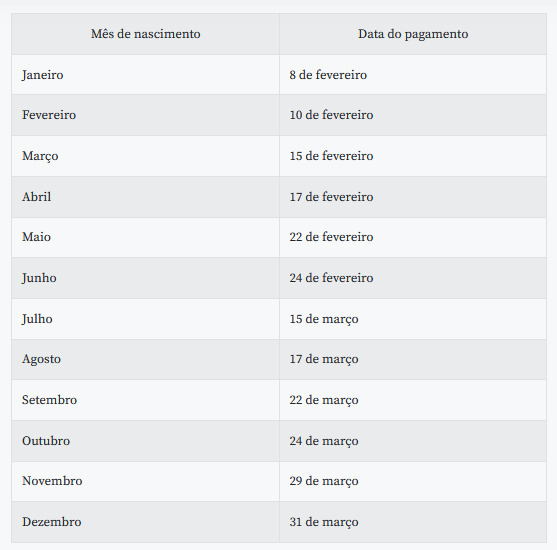Click the '17 de fevereiro' payment date
The width and height of the screenshot is (557, 550).
413,197
